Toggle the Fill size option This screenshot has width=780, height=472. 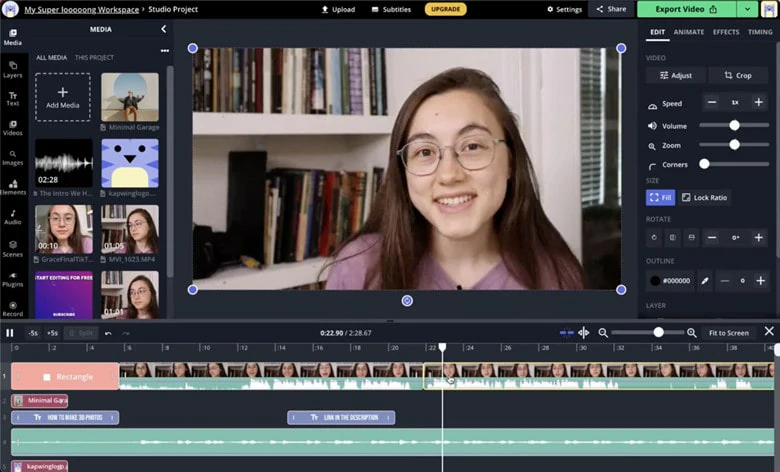pyautogui.click(x=660, y=197)
